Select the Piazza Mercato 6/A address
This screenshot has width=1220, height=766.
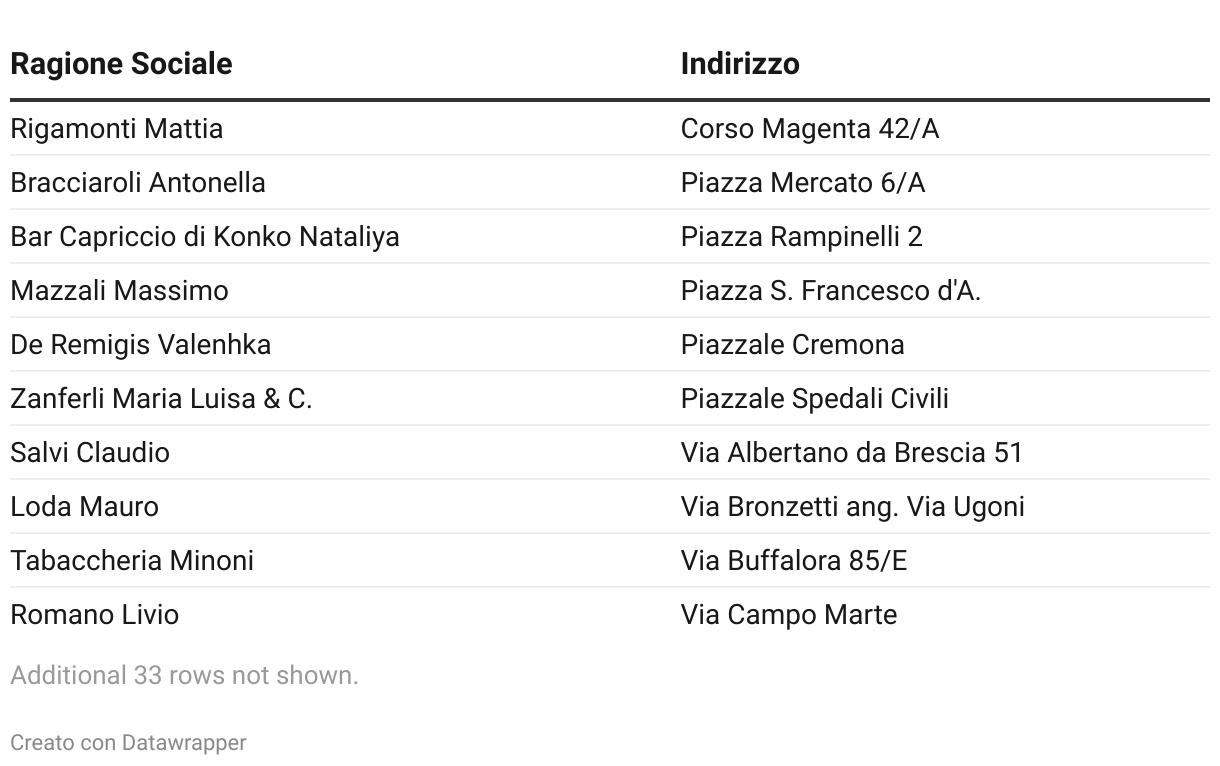click(803, 183)
